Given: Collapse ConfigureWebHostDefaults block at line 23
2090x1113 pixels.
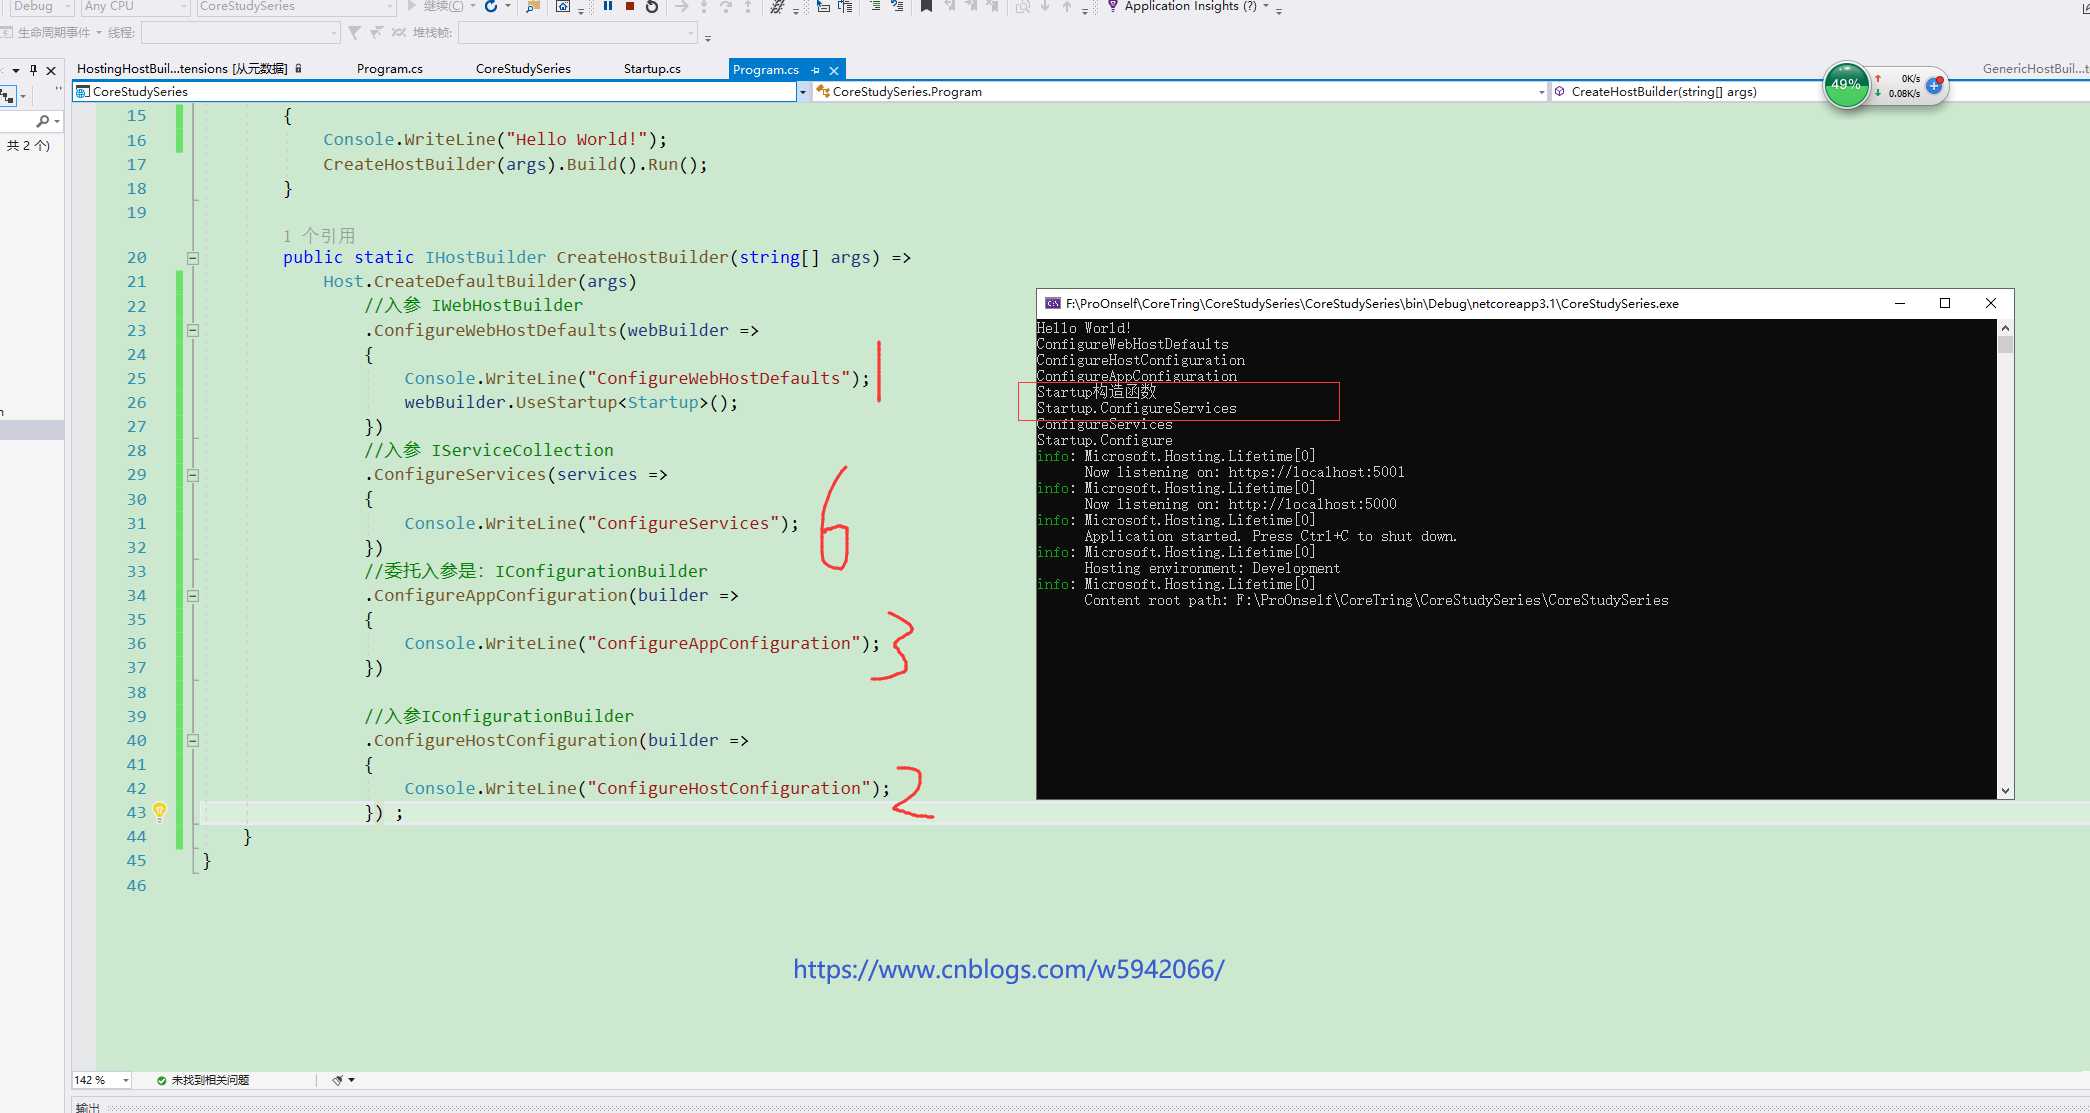Looking at the screenshot, I should 193,330.
